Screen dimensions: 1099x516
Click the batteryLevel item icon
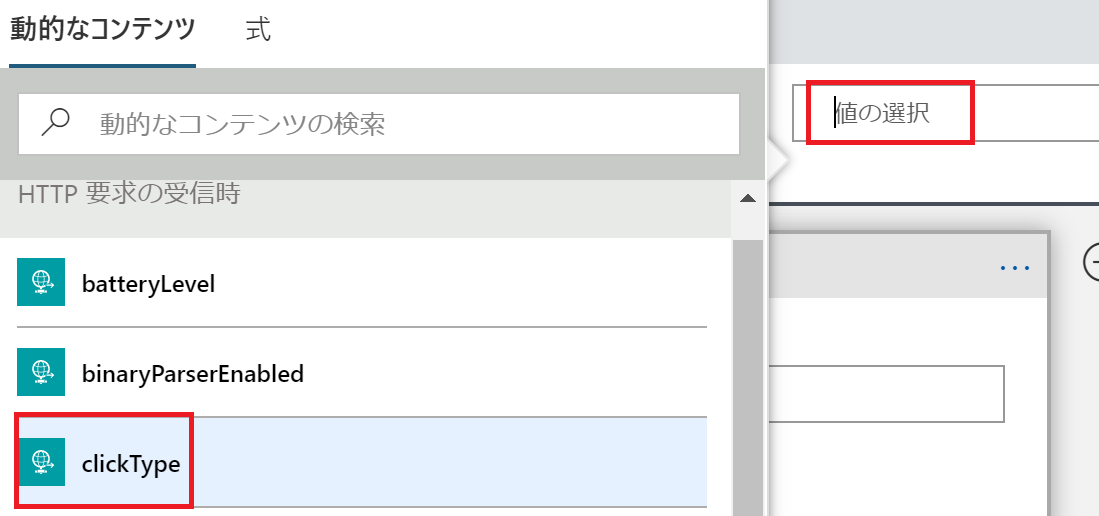[x=41, y=283]
